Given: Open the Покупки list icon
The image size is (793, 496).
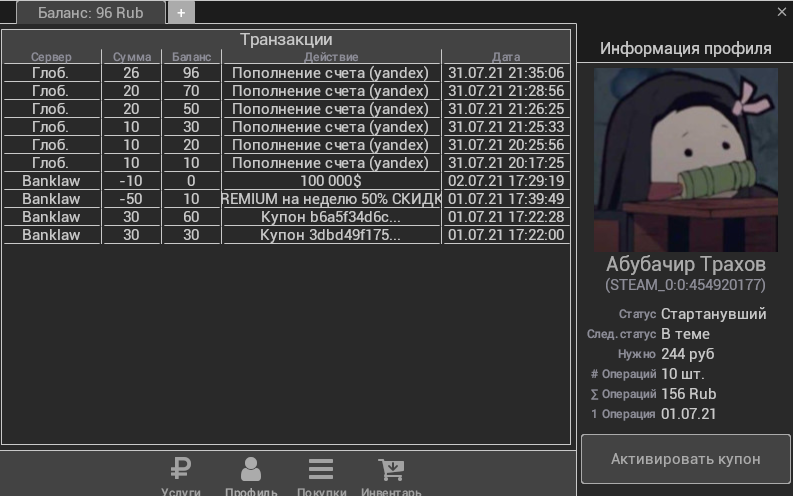Looking at the screenshot, I should 321,470.
